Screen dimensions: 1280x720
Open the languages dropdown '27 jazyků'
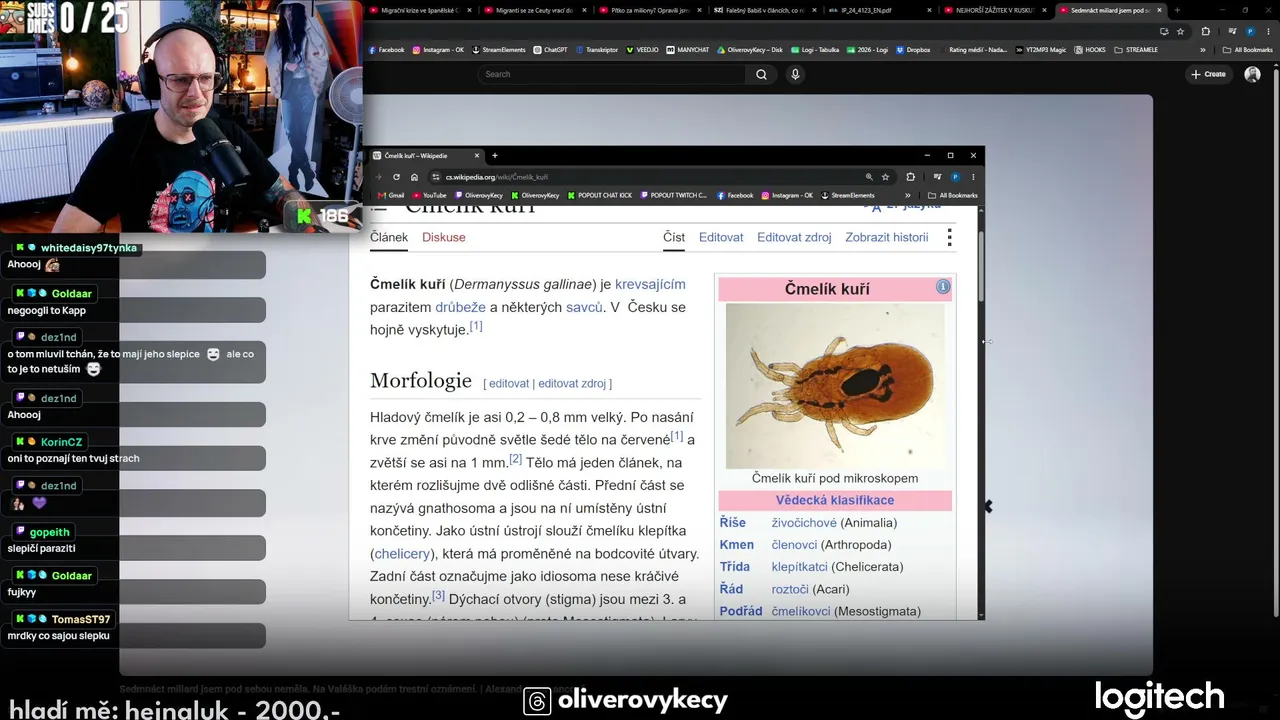[905, 205]
